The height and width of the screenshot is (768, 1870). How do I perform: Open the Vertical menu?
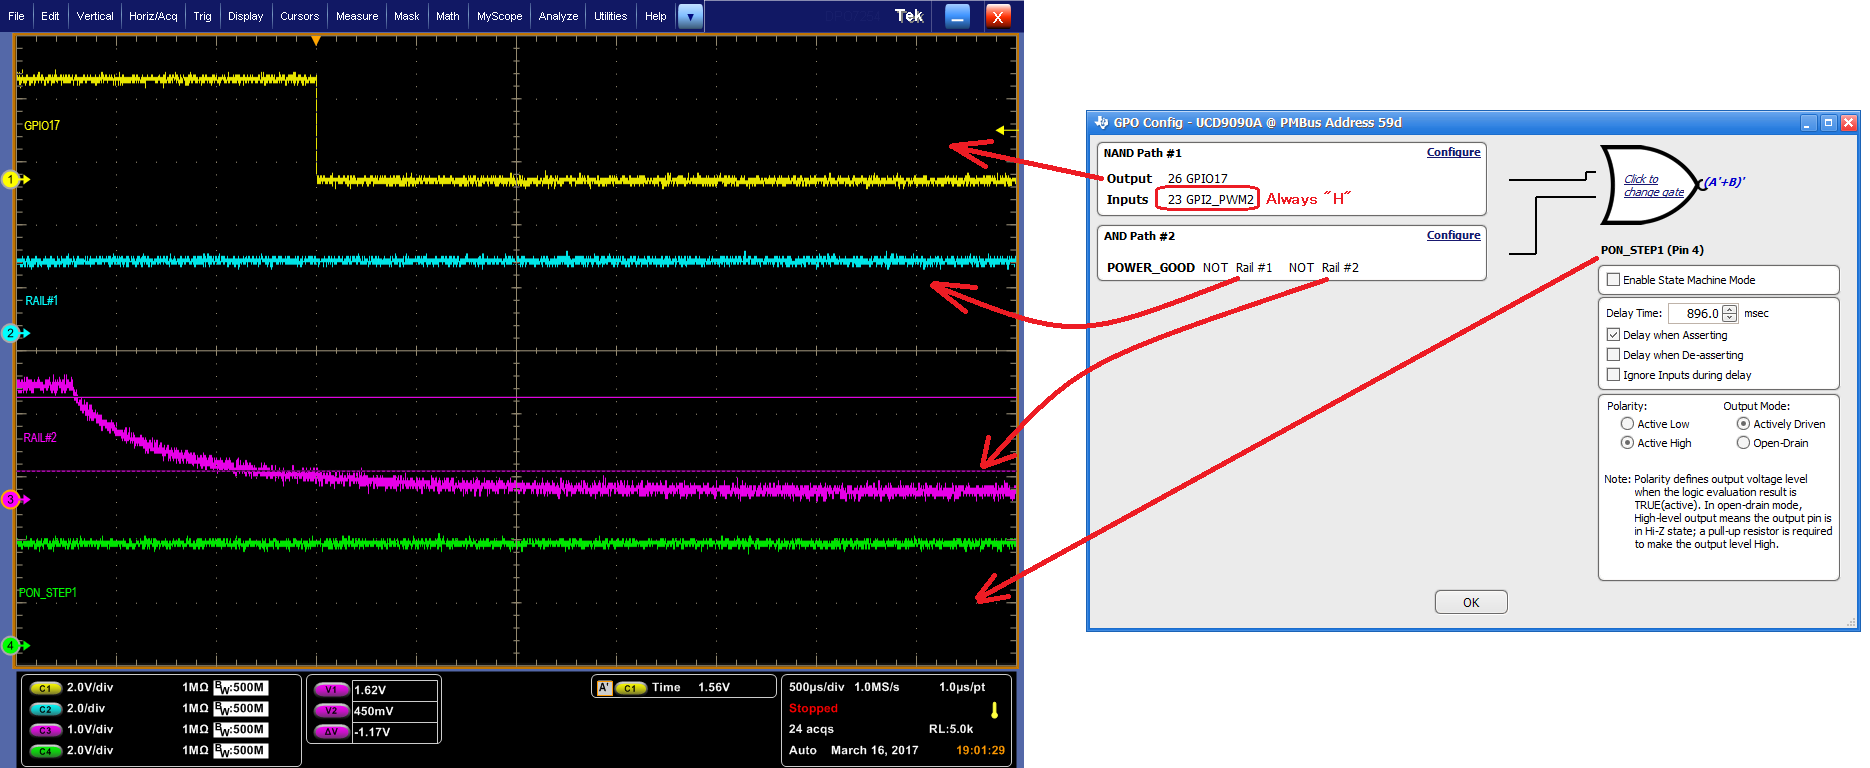[95, 16]
